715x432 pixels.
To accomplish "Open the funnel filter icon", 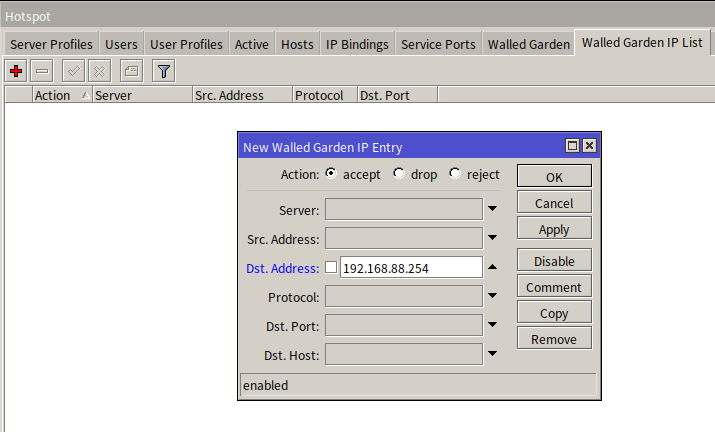I will pos(163,71).
